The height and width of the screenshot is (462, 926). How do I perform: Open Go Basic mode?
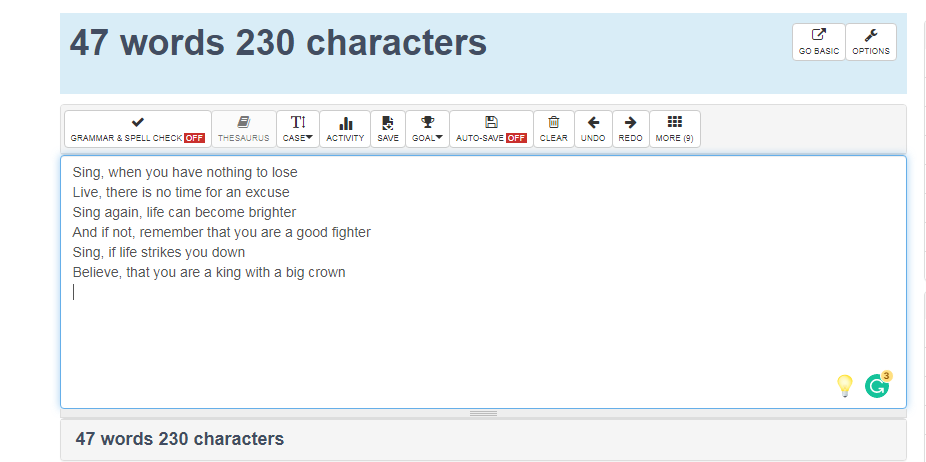point(819,42)
